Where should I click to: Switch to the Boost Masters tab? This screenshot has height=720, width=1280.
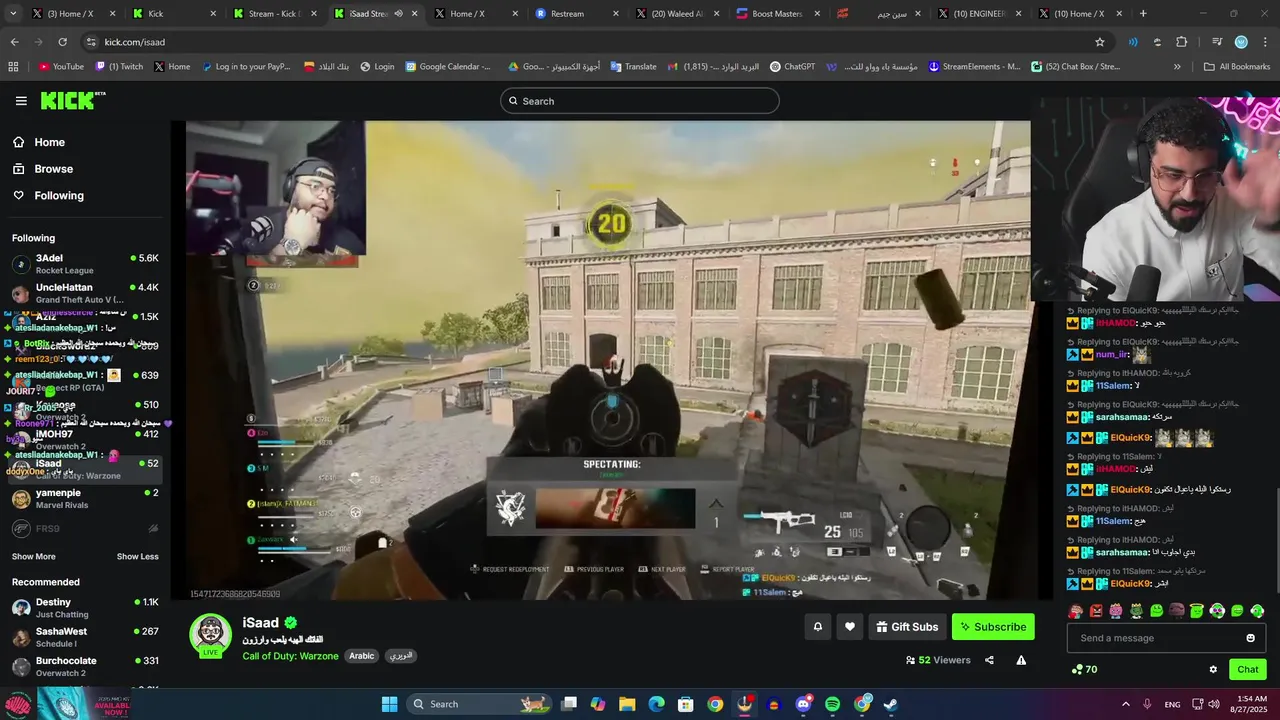pyautogui.click(x=778, y=14)
